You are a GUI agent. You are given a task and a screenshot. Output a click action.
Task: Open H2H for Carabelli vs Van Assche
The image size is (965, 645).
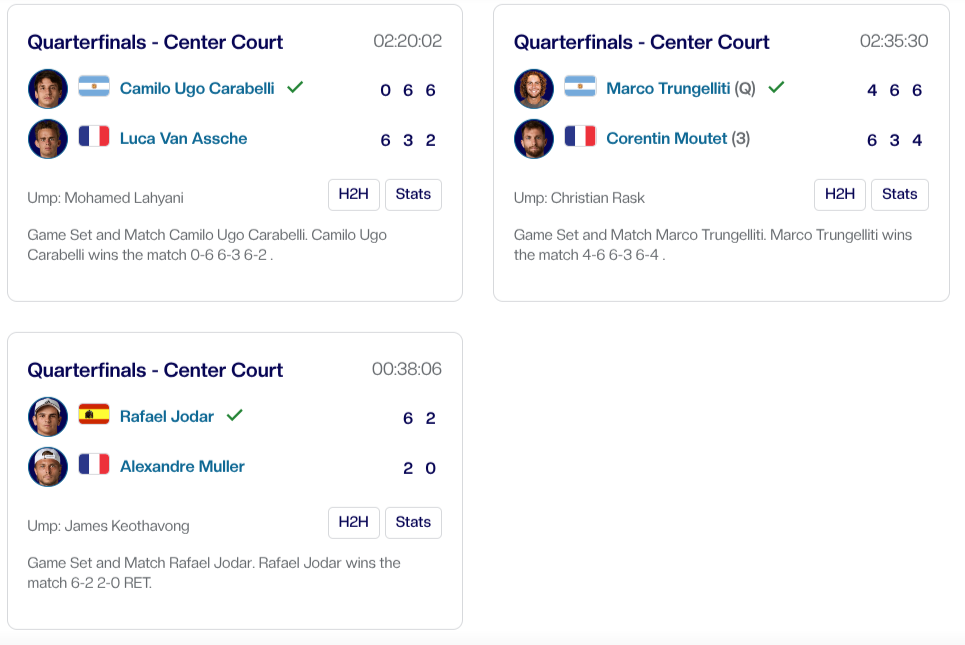[354, 195]
